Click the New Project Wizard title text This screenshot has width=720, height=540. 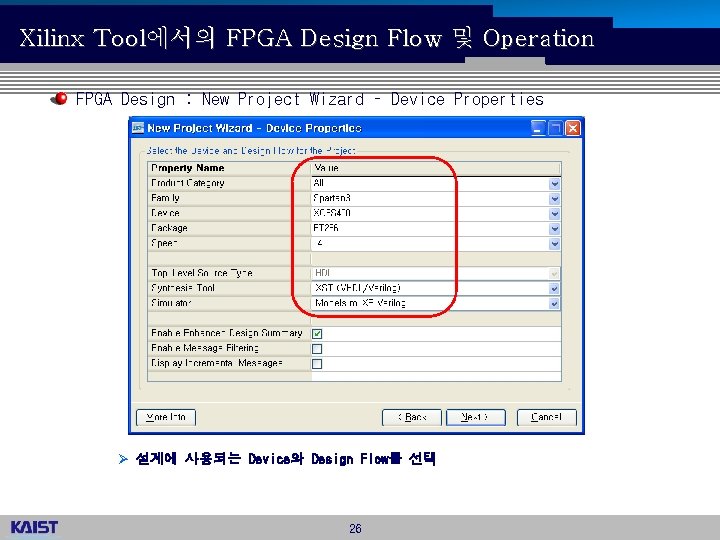pyautogui.click(x=254, y=128)
